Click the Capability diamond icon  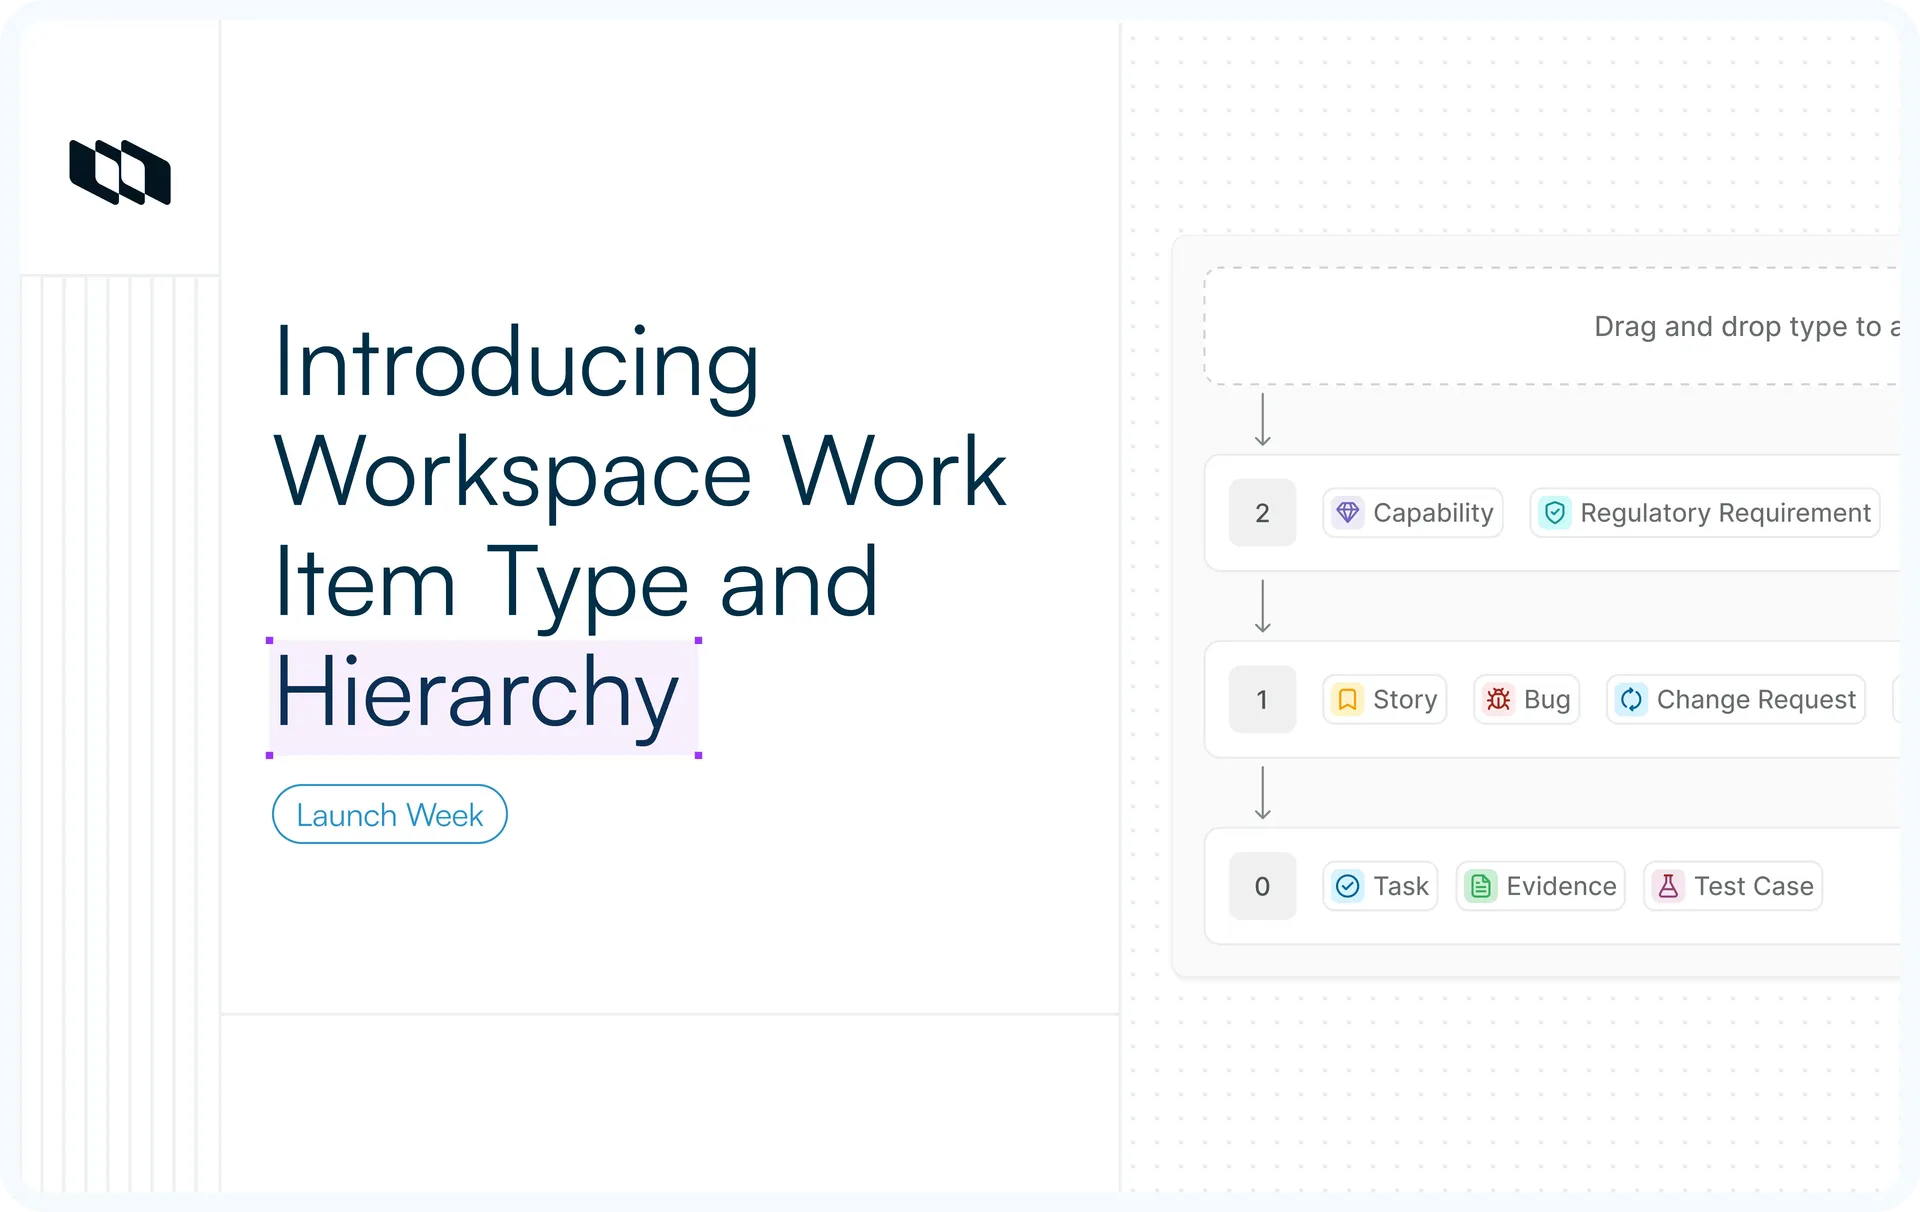[x=1348, y=513]
